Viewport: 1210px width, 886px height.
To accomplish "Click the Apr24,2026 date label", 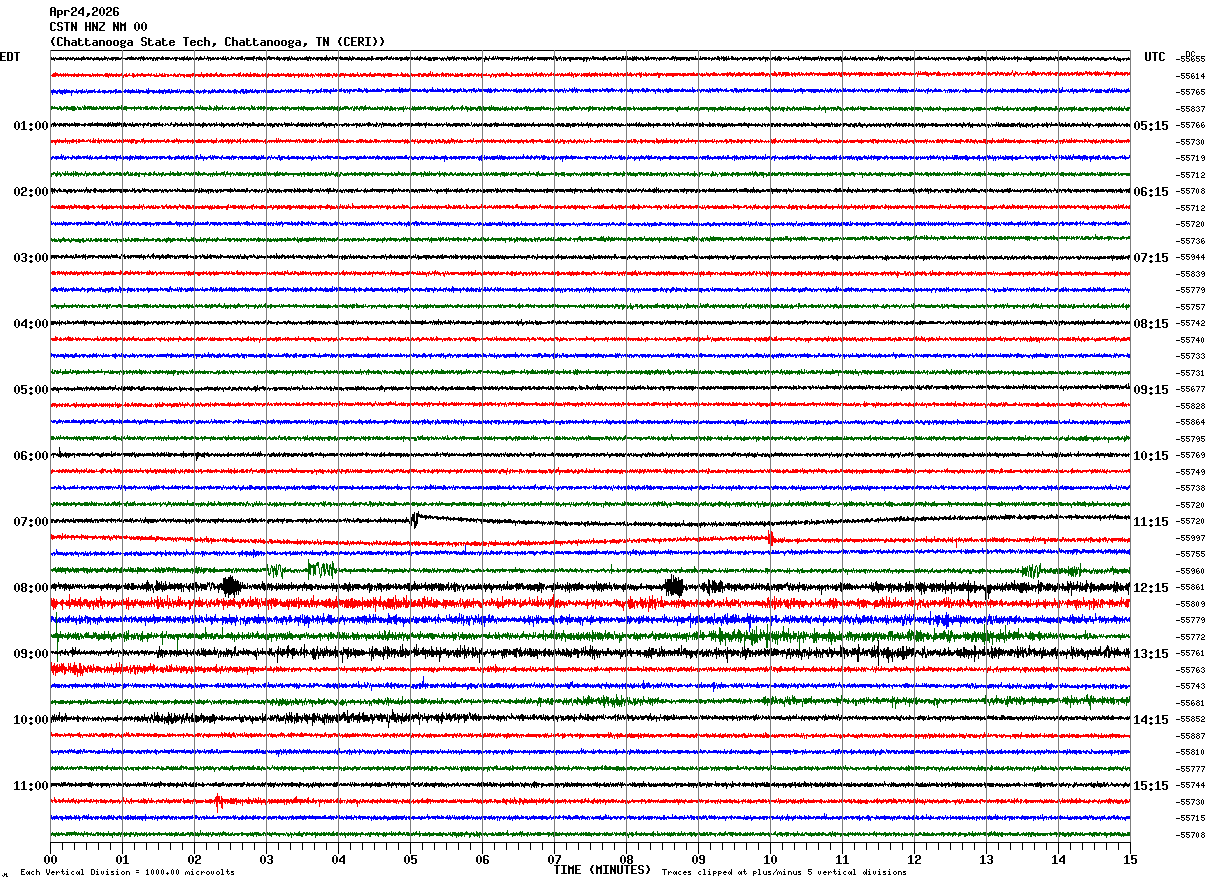I will click(x=84, y=12).
